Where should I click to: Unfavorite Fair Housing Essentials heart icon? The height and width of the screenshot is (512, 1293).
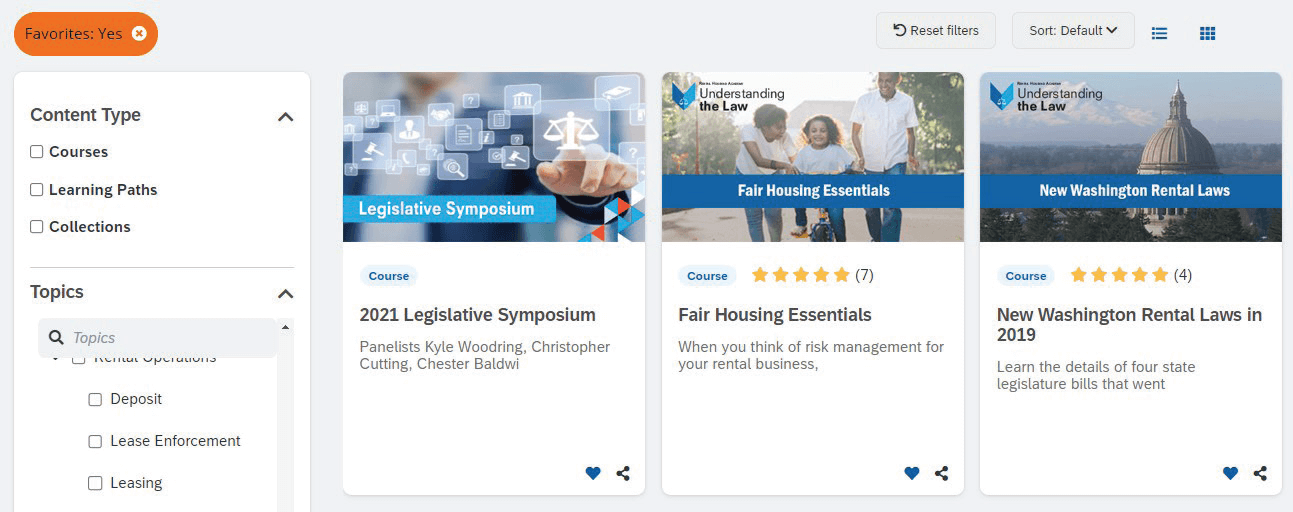(911, 473)
